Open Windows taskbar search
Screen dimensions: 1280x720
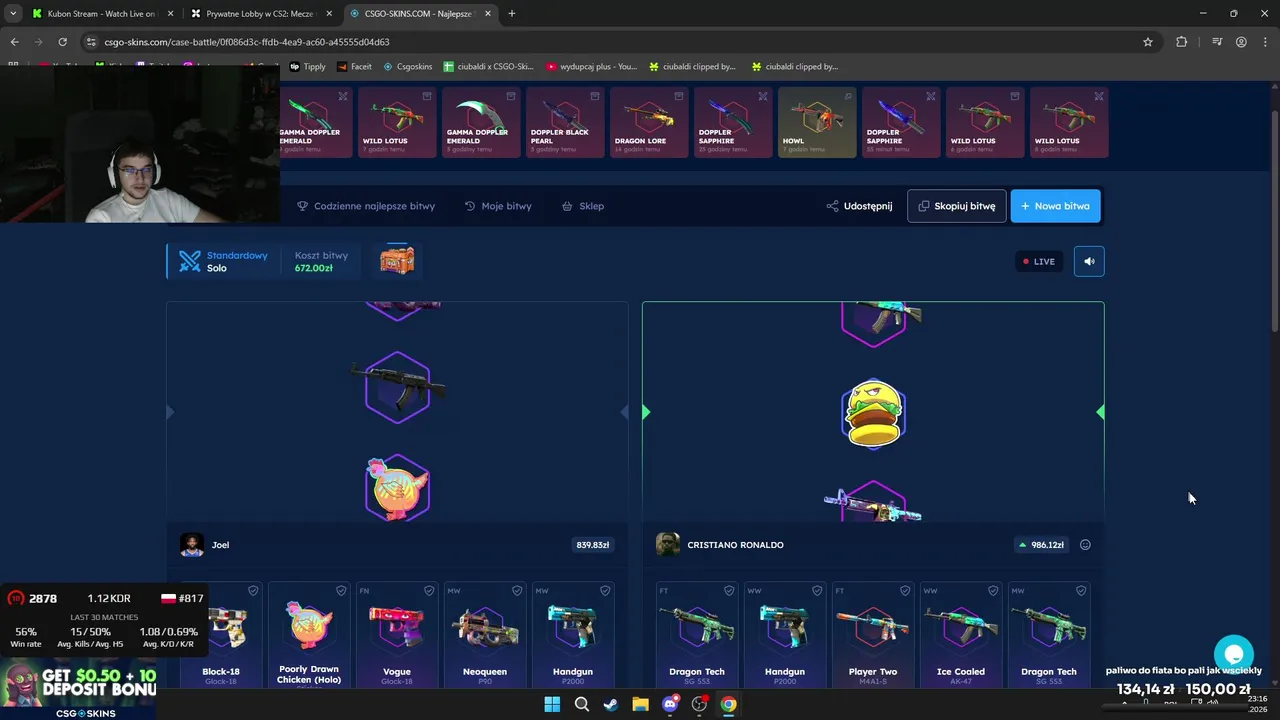tap(581, 704)
